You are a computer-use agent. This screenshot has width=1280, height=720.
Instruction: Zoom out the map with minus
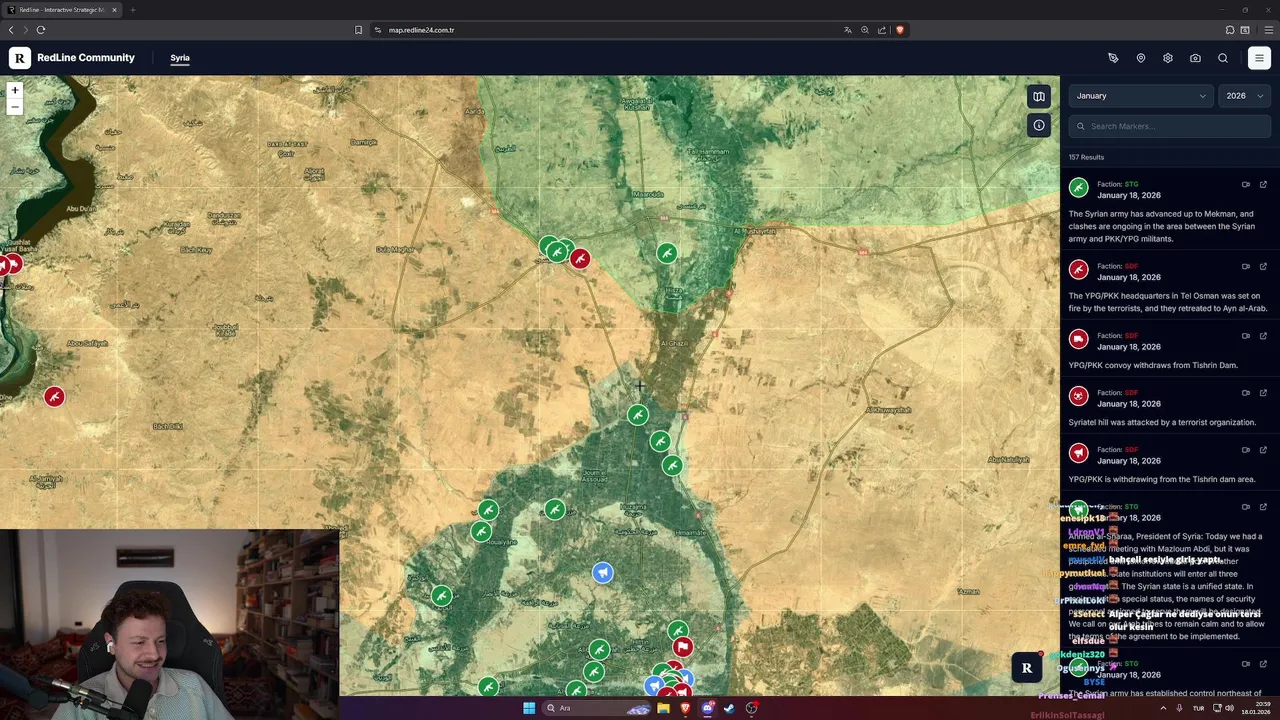pyautogui.click(x=14, y=107)
